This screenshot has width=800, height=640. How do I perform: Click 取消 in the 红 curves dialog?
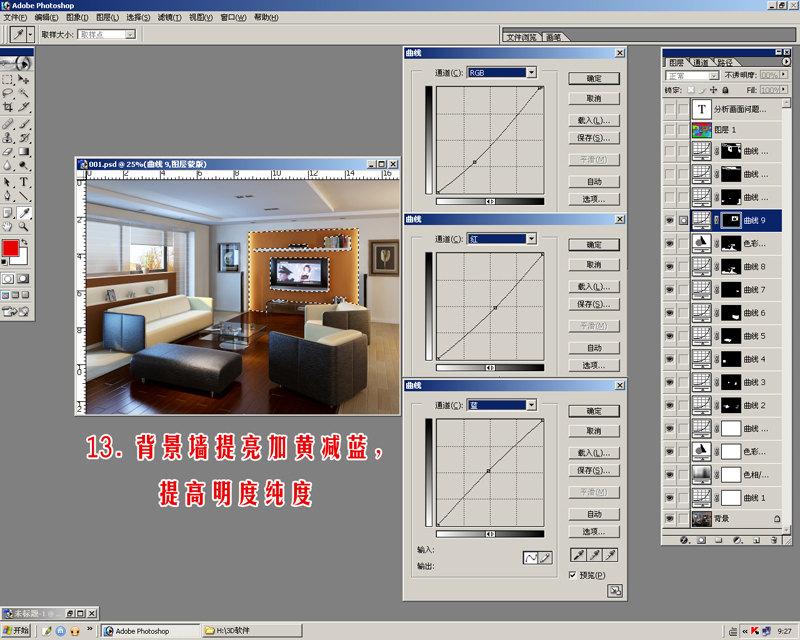tap(594, 264)
